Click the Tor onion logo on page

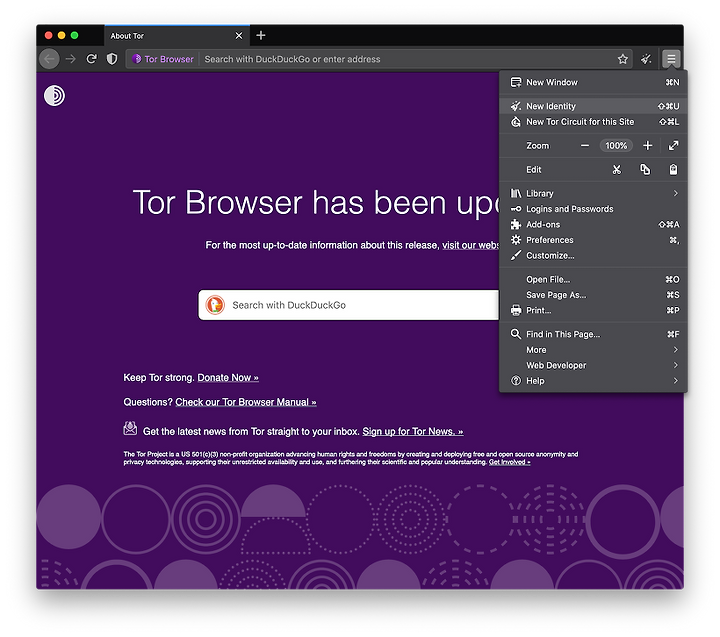[54, 96]
